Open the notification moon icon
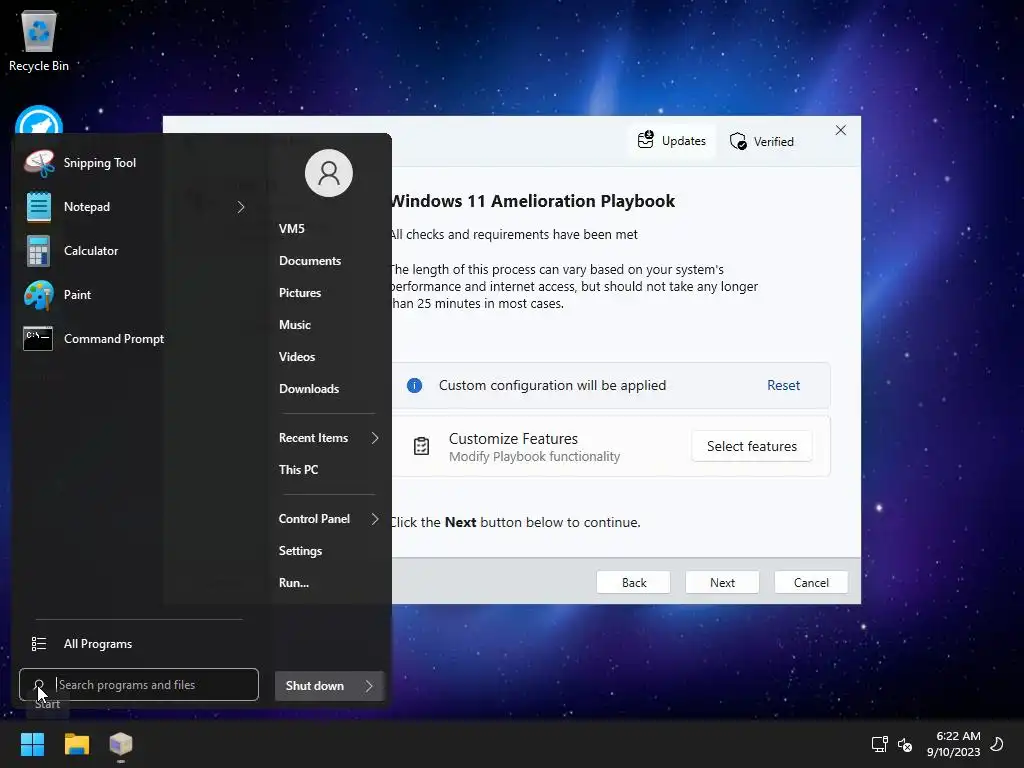 point(997,744)
